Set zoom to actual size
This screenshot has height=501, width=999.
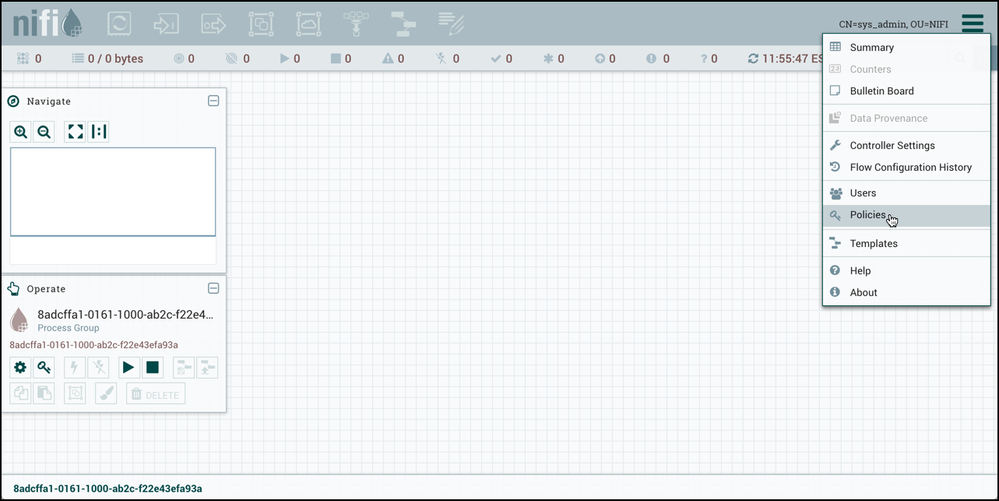click(99, 132)
